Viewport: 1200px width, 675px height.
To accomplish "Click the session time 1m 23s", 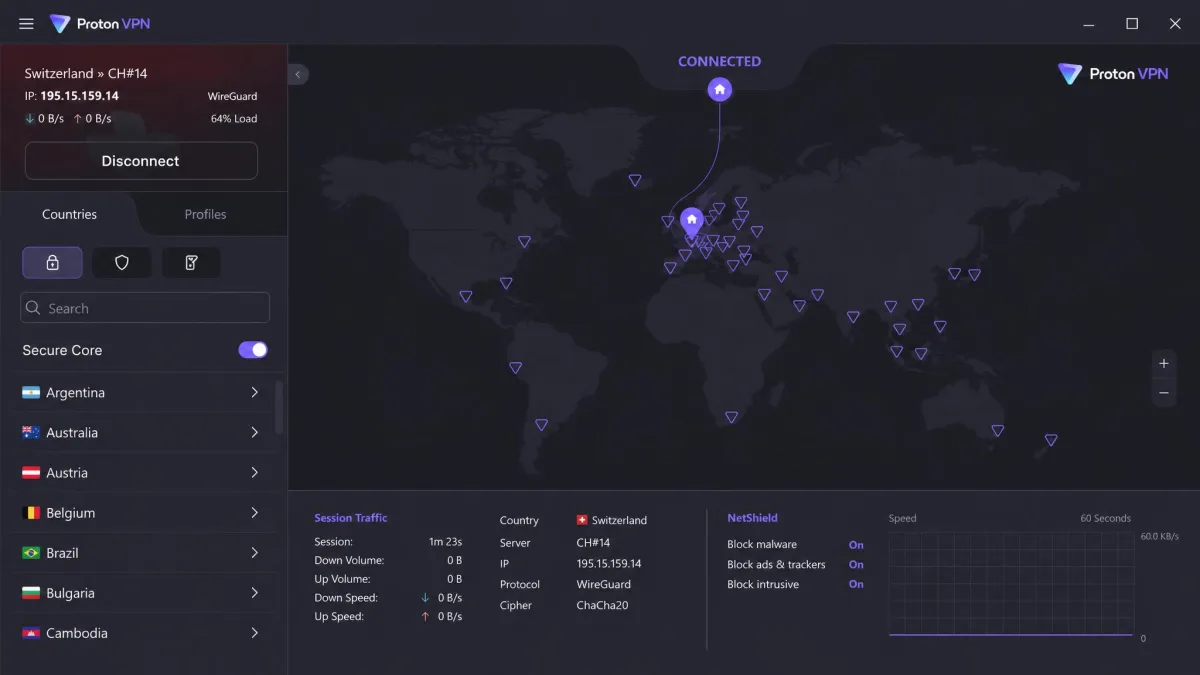I will [446, 542].
